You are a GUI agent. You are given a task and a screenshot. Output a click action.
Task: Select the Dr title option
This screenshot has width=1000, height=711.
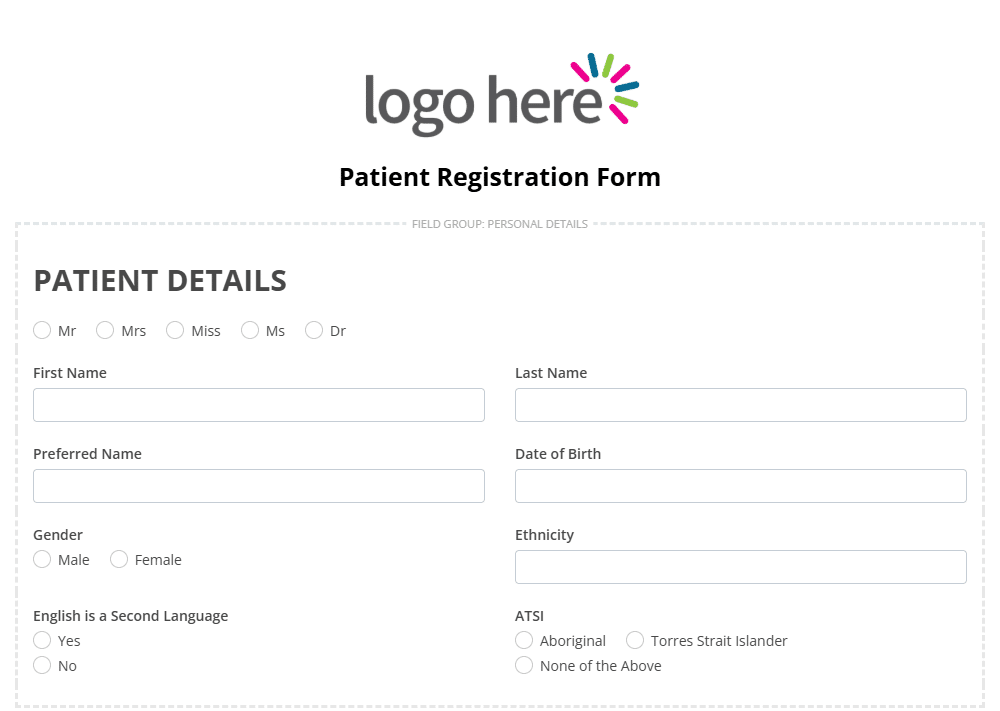tap(314, 330)
